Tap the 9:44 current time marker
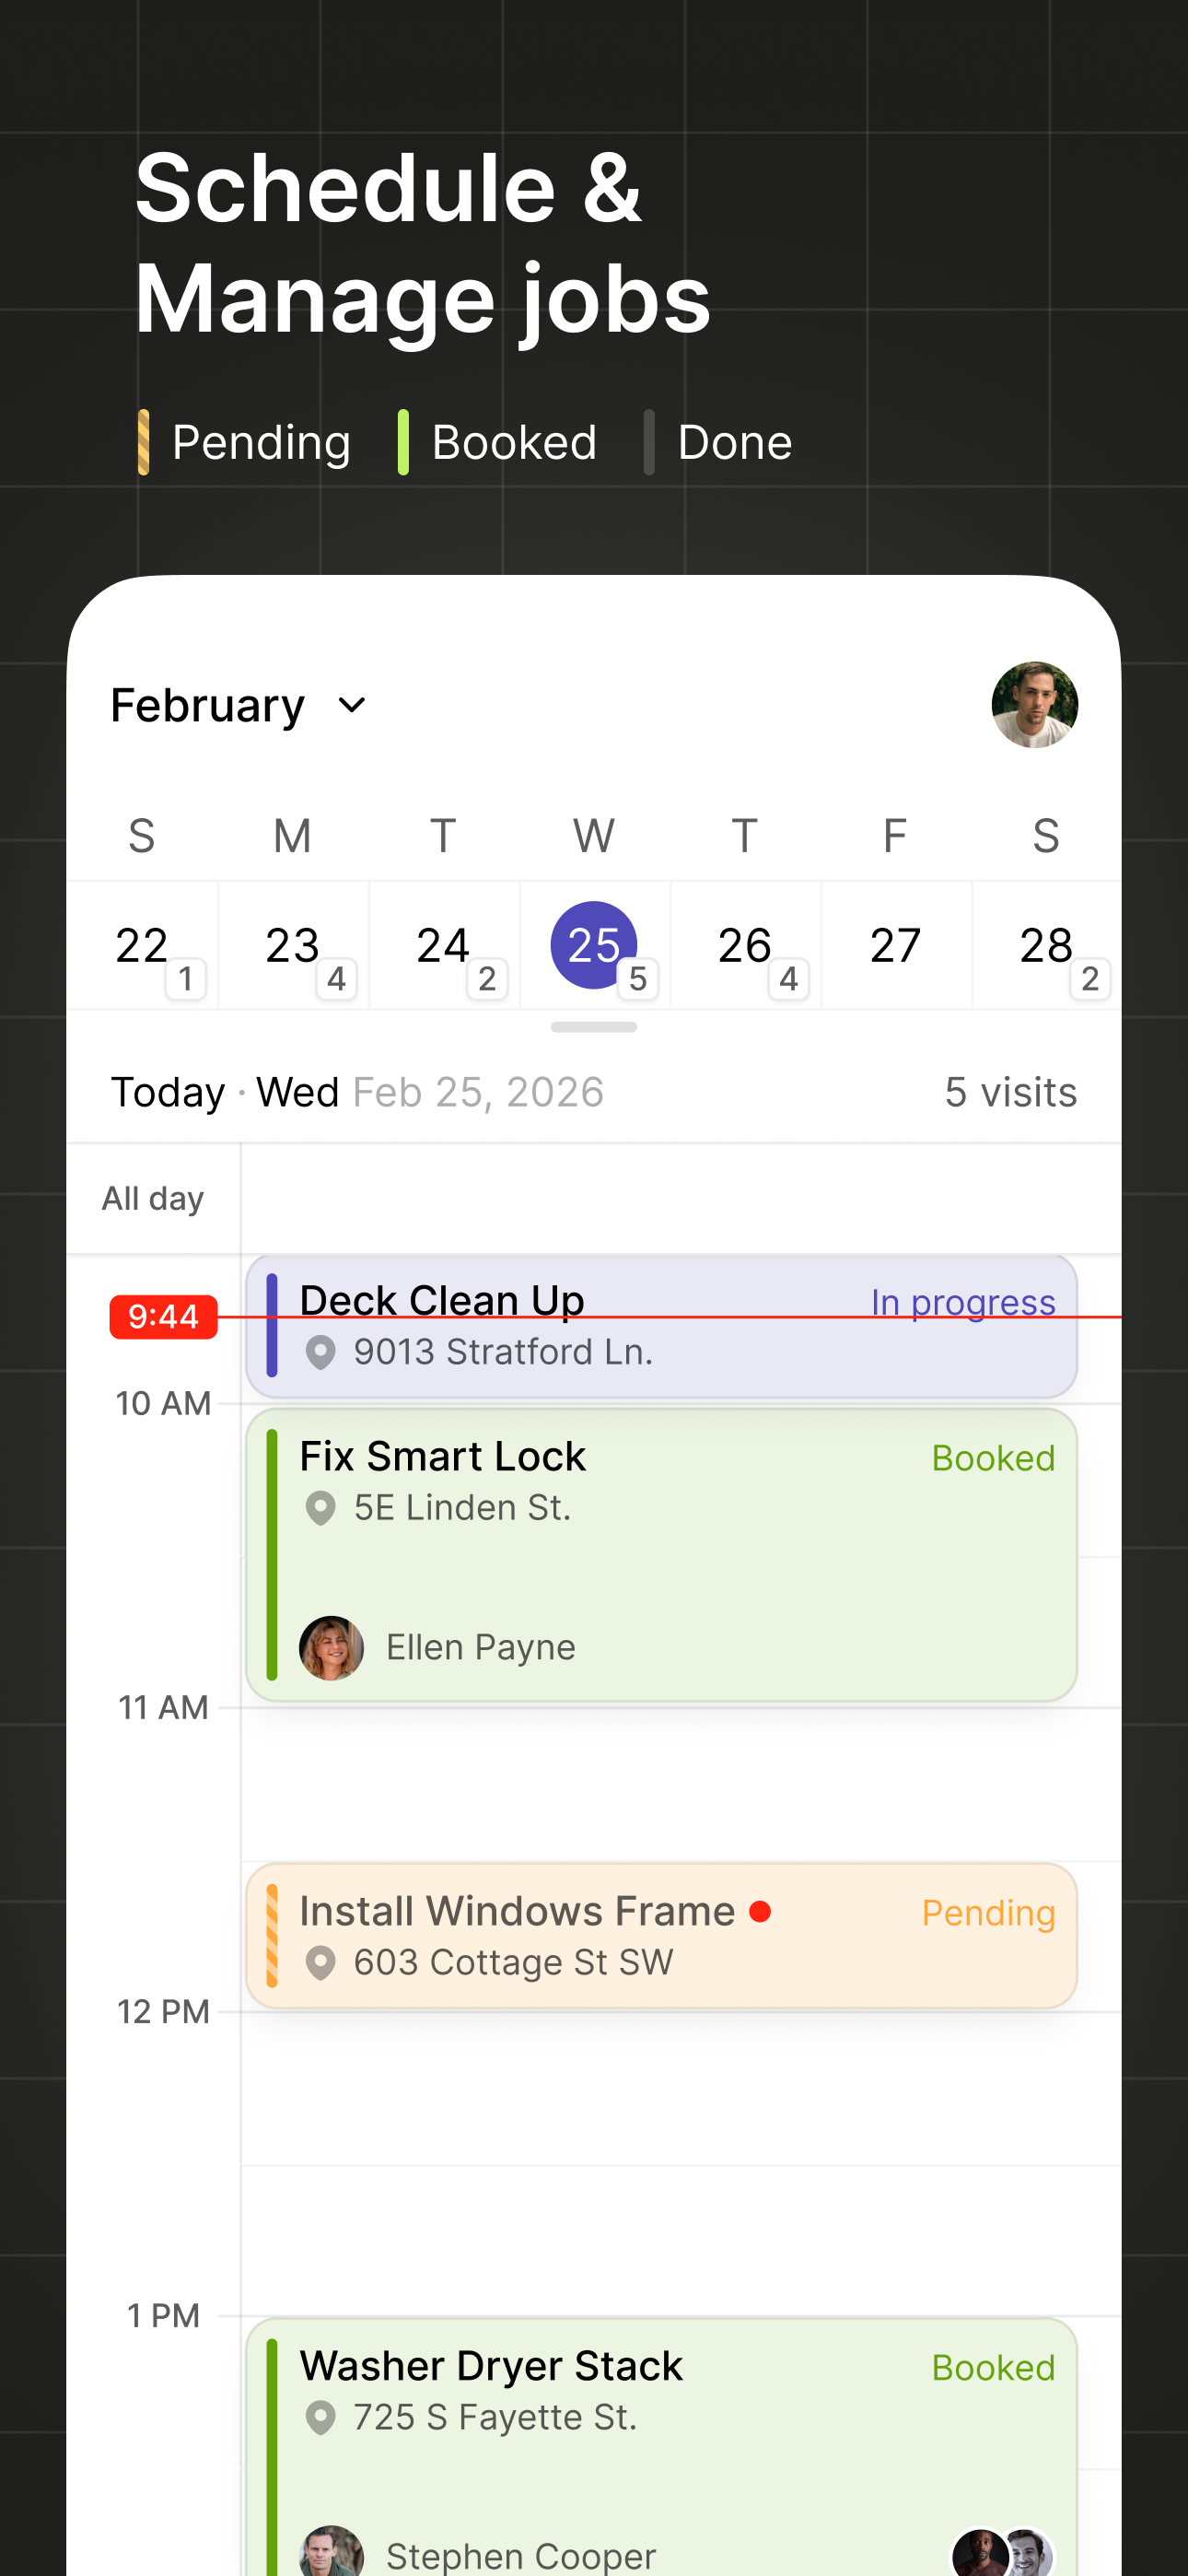1188x2576 pixels. tap(163, 1316)
